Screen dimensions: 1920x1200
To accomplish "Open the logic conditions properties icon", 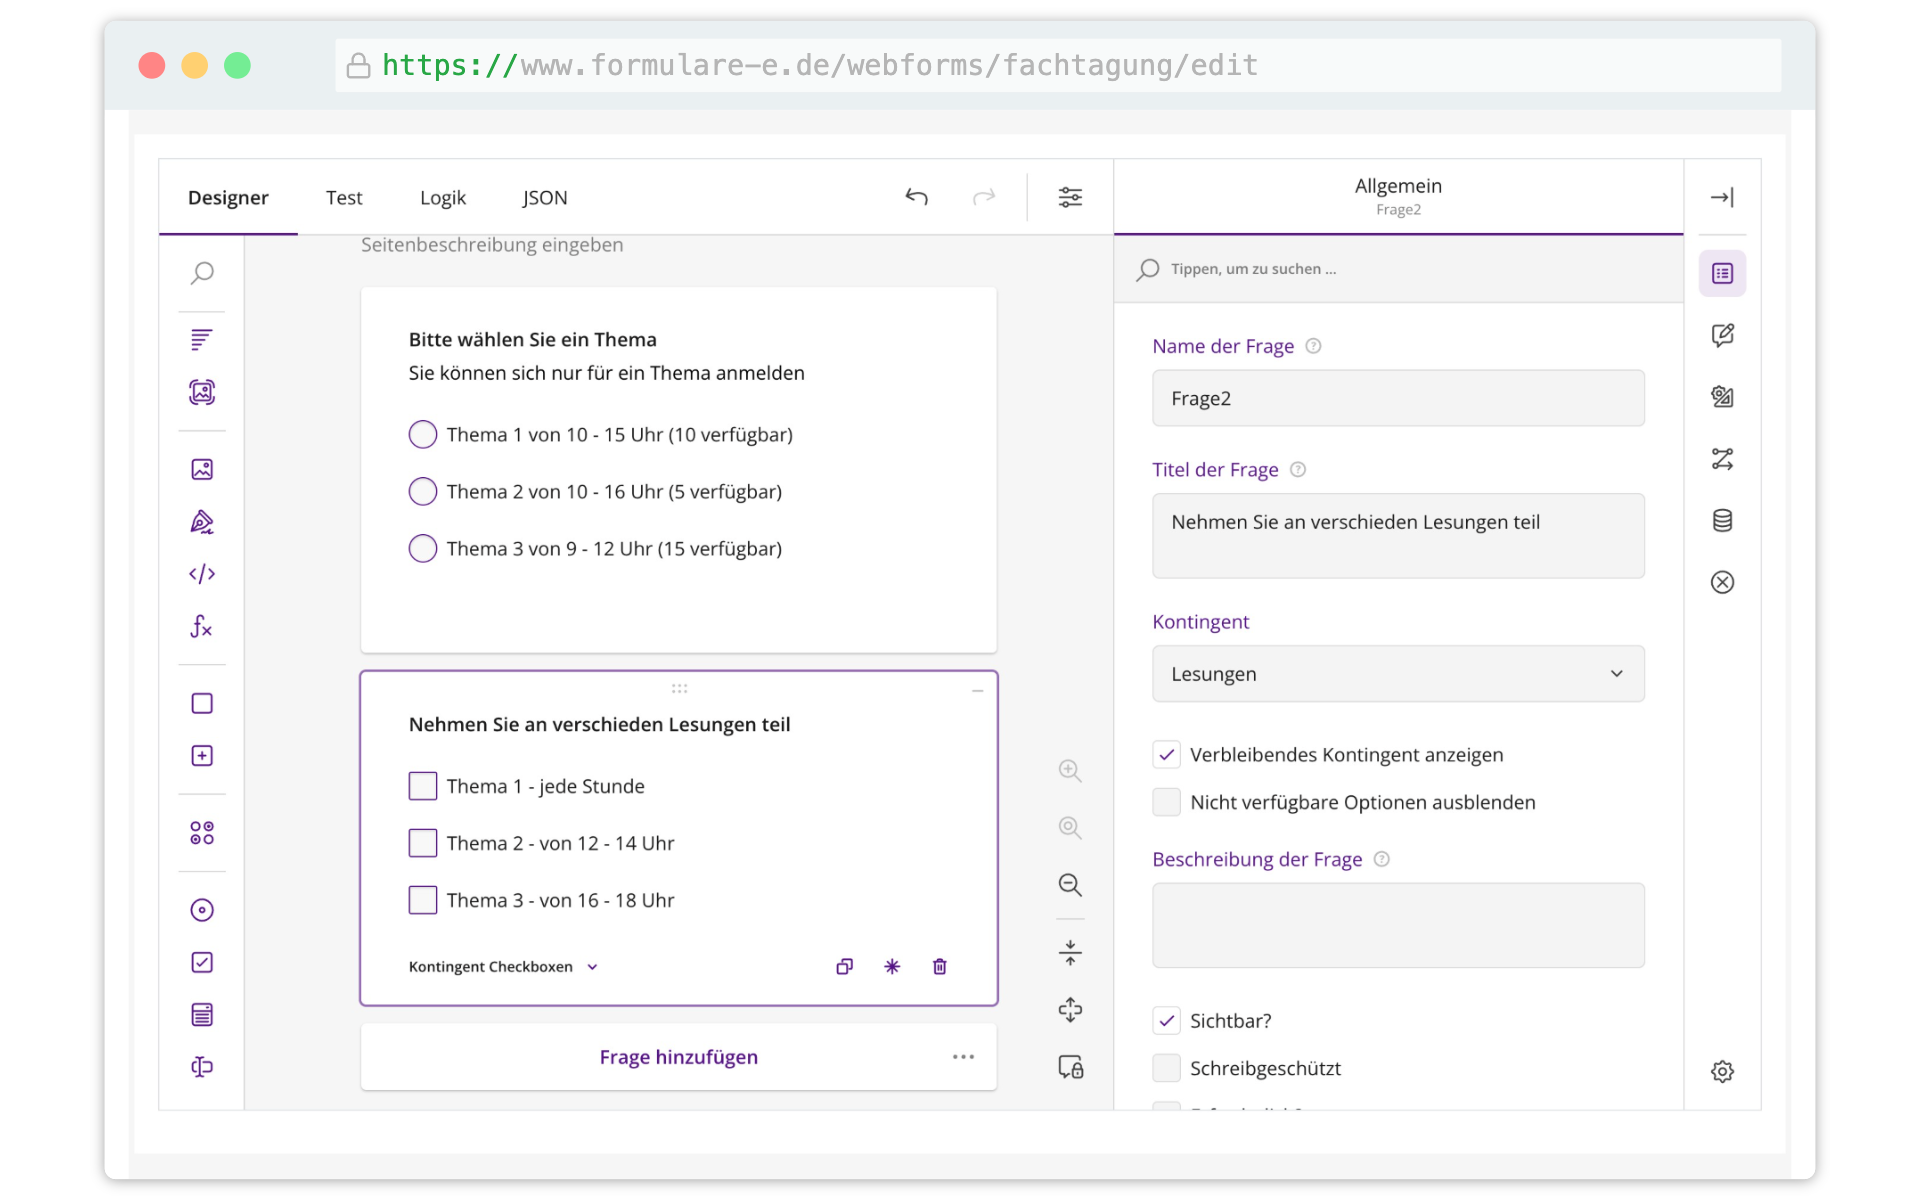I will tap(1722, 458).
